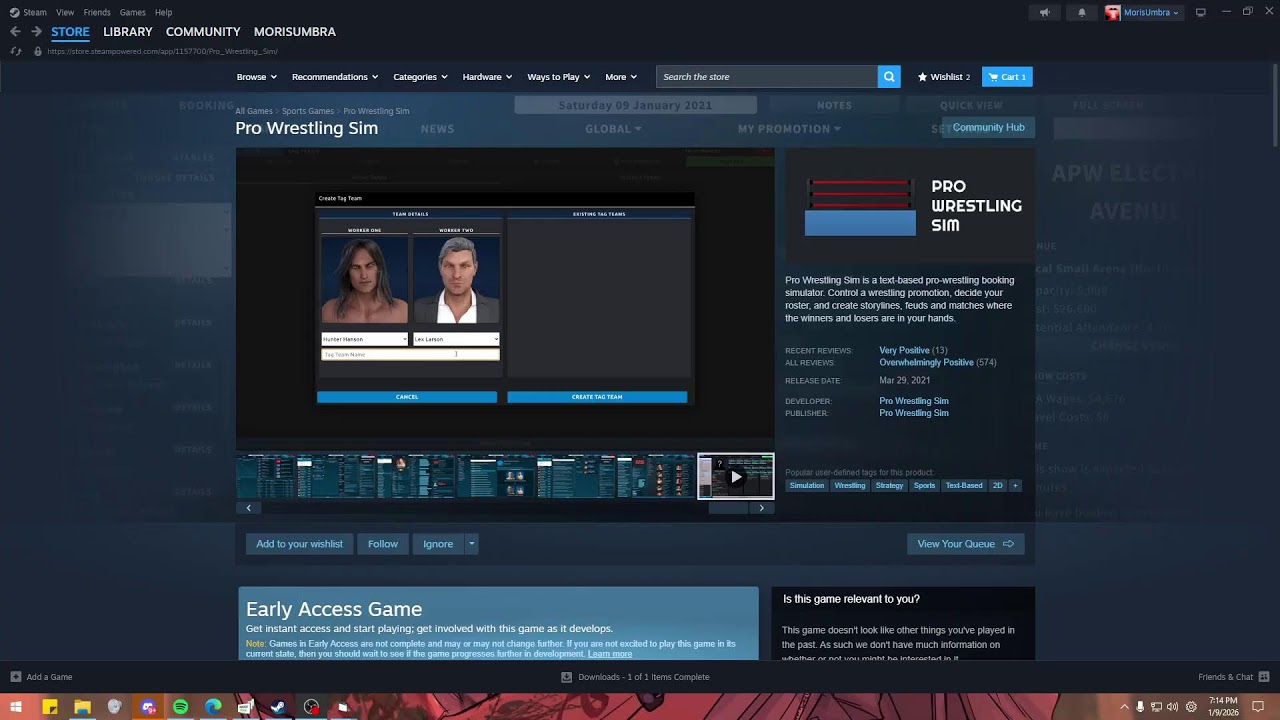
Task: Switch to the STORE tab
Action: click(70, 32)
